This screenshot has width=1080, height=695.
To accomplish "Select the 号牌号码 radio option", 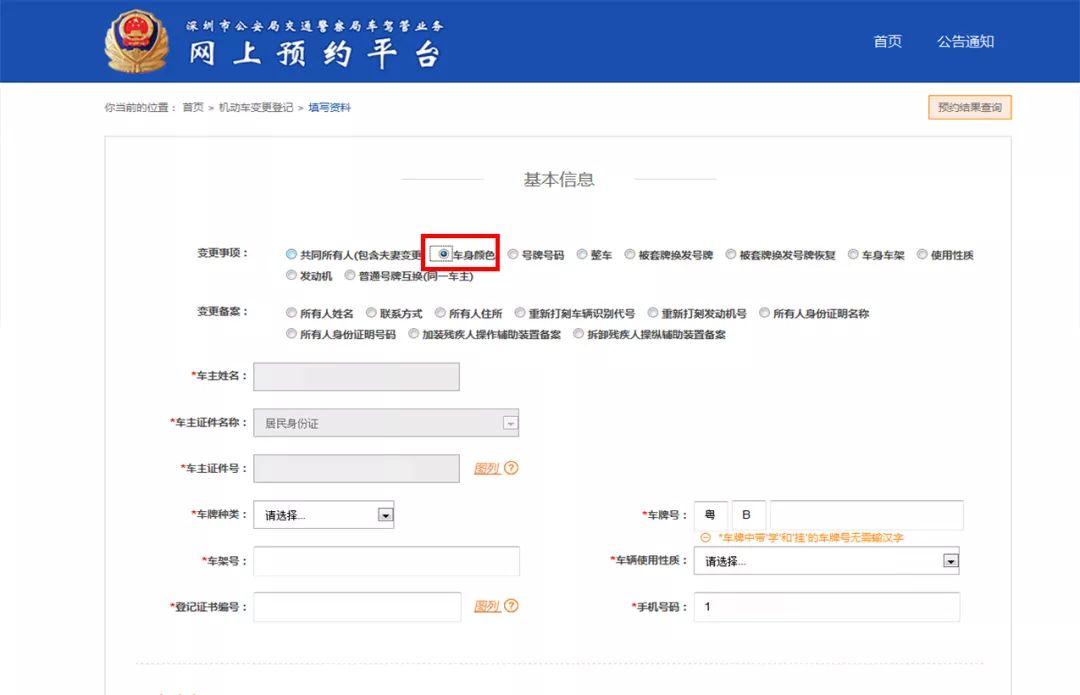I will point(513,255).
